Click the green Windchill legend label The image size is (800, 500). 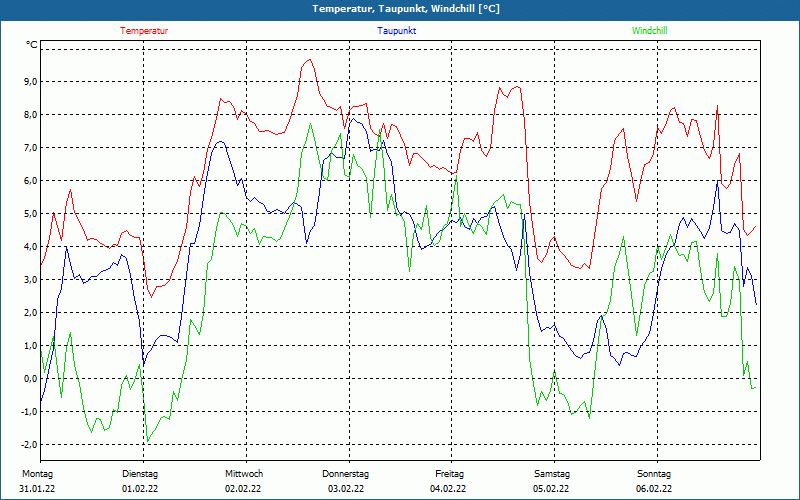pos(649,31)
